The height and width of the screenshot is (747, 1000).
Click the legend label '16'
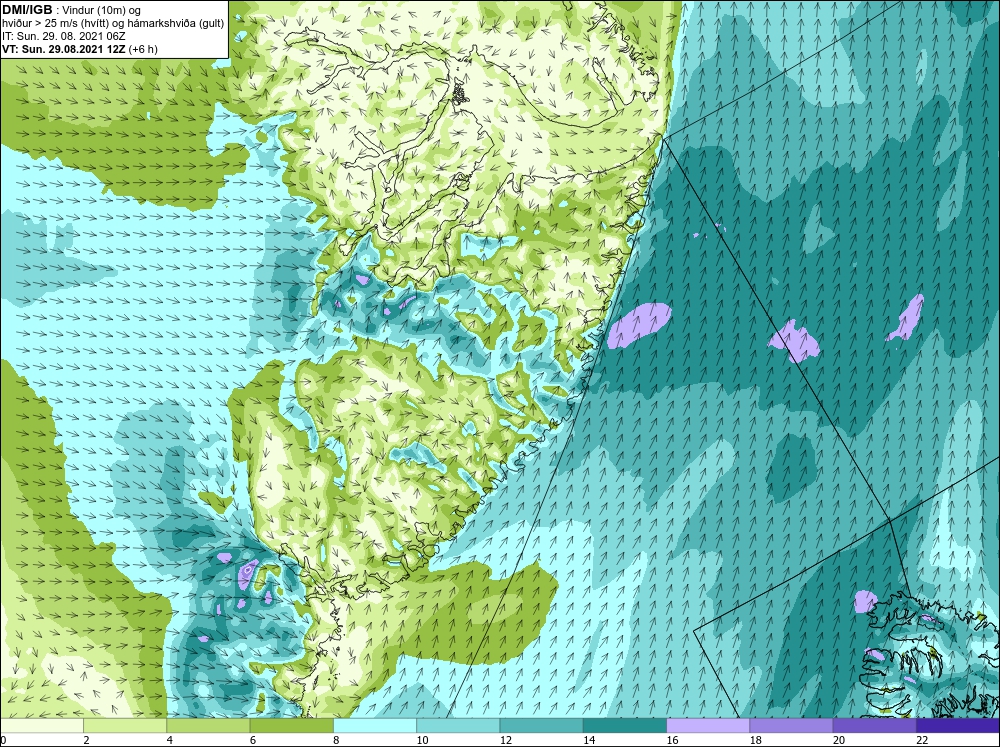point(672,740)
